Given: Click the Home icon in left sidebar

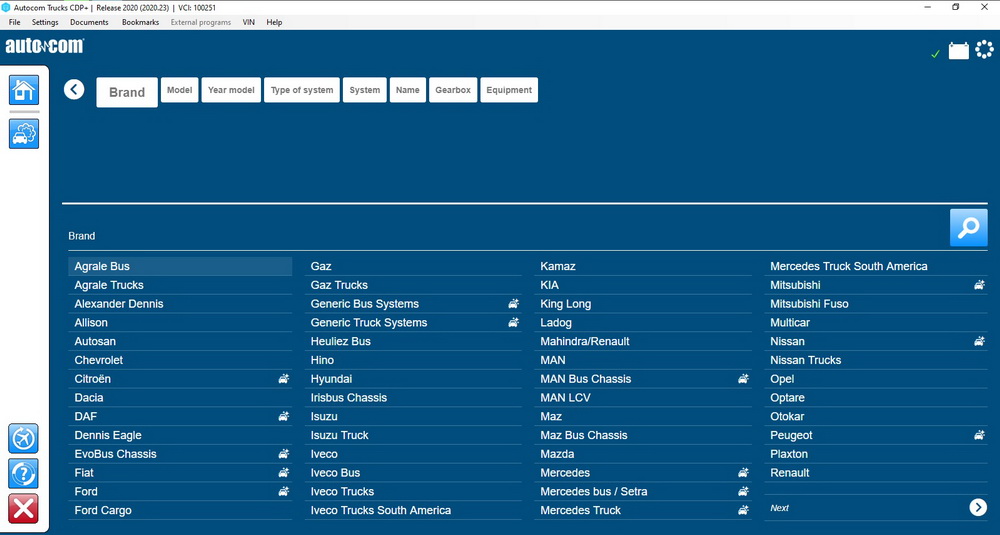Looking at the screenshot, I should (24, 90).
